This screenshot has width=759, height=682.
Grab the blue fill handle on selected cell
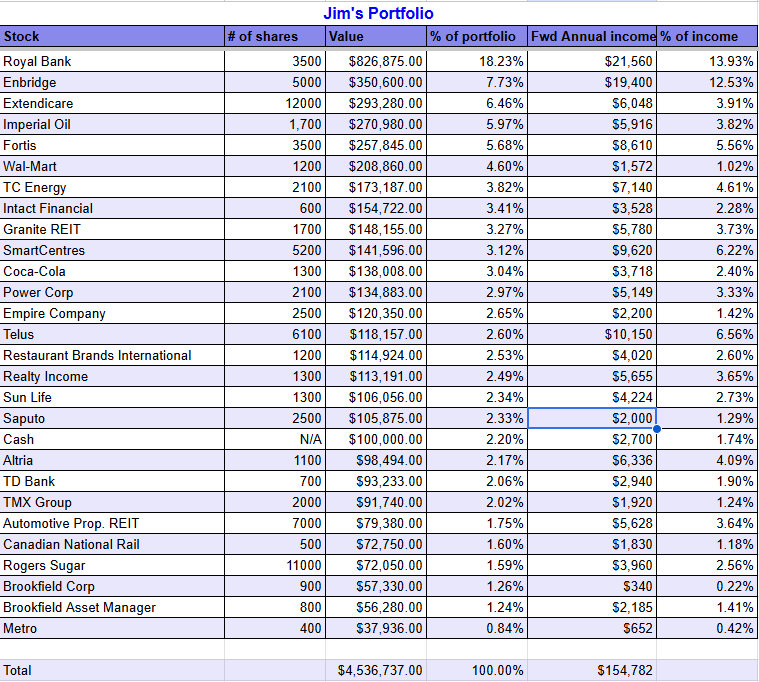tap(657, 429)
